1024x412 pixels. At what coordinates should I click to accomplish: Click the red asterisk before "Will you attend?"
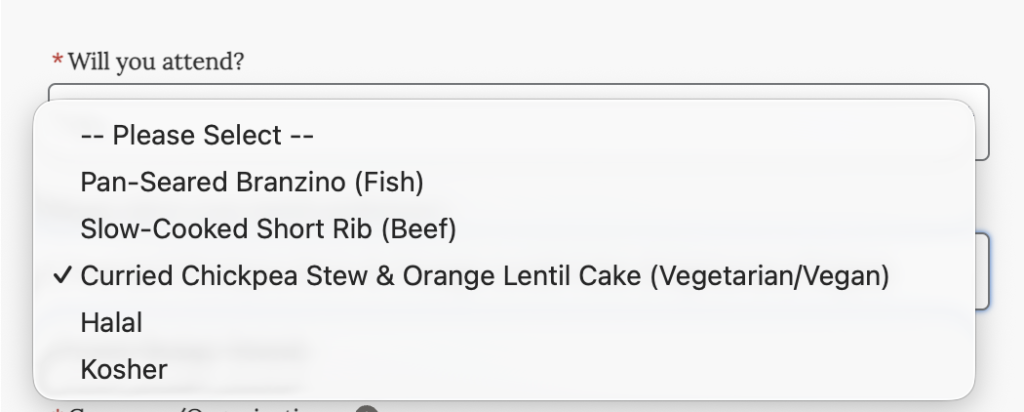click(x=57, y=62)
